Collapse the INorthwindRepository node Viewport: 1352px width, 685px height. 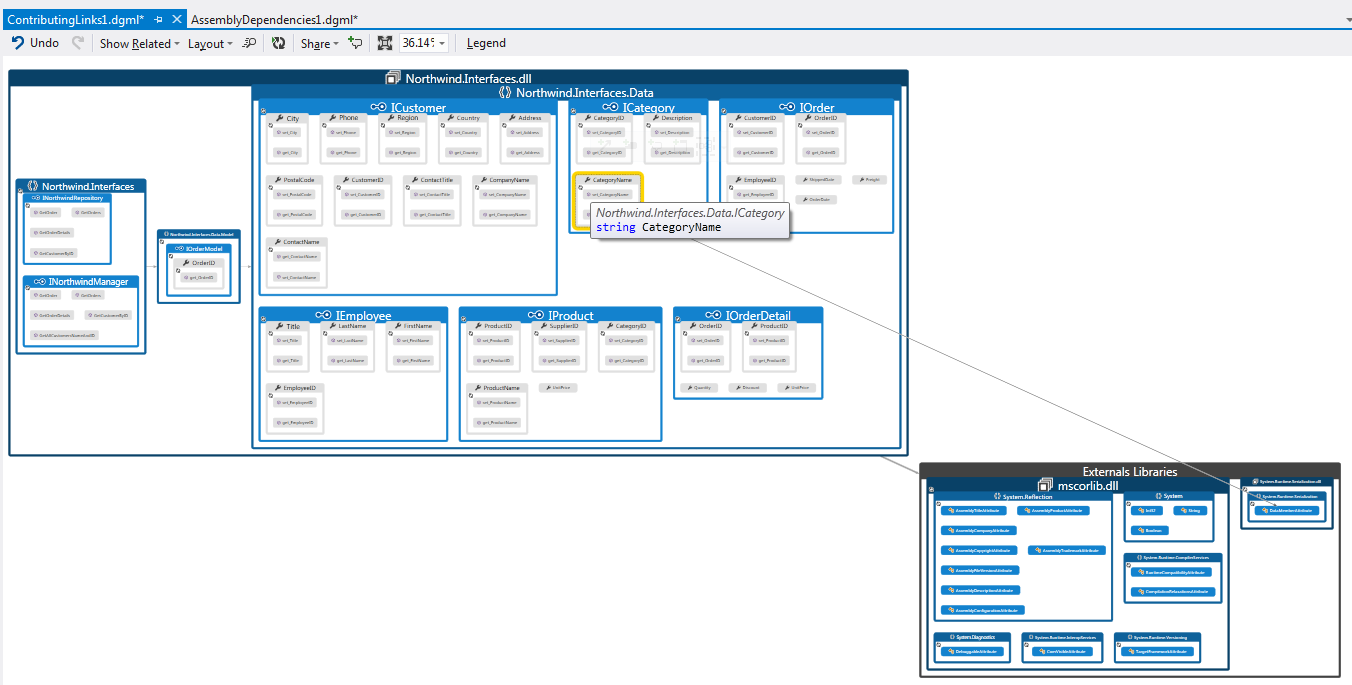27,205
